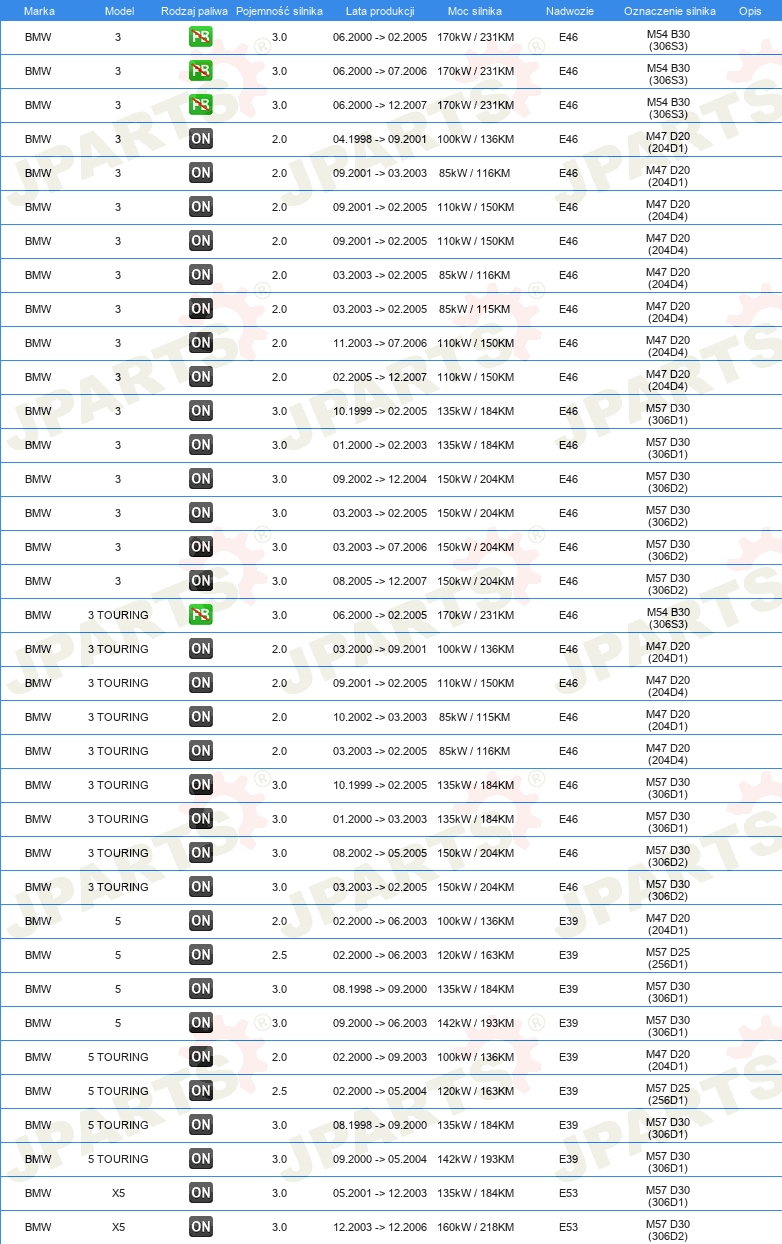Select the production dates 08.2002 -> 05.2005
Screen dimensions: 782x1244
pyautogui.click(x=380, y=853)
